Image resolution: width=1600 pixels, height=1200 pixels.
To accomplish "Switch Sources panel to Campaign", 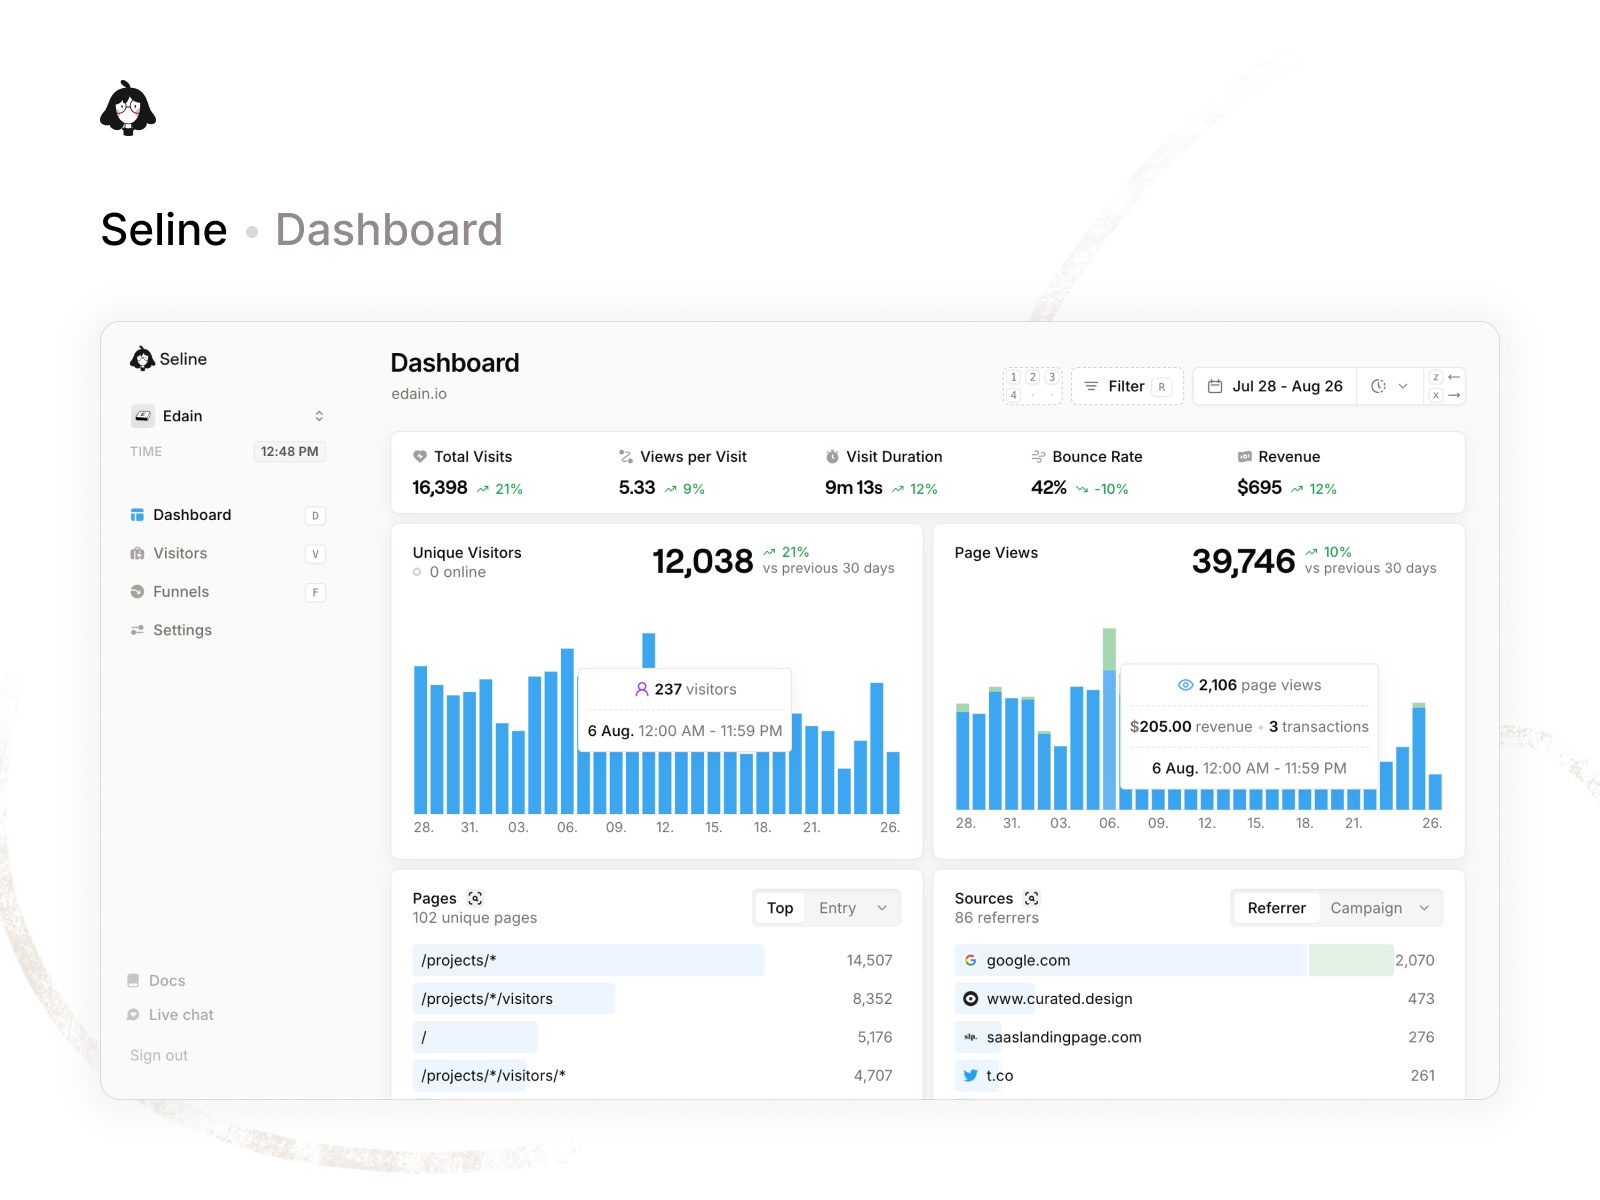I will pyautogui.click(x=1368, y=907).
